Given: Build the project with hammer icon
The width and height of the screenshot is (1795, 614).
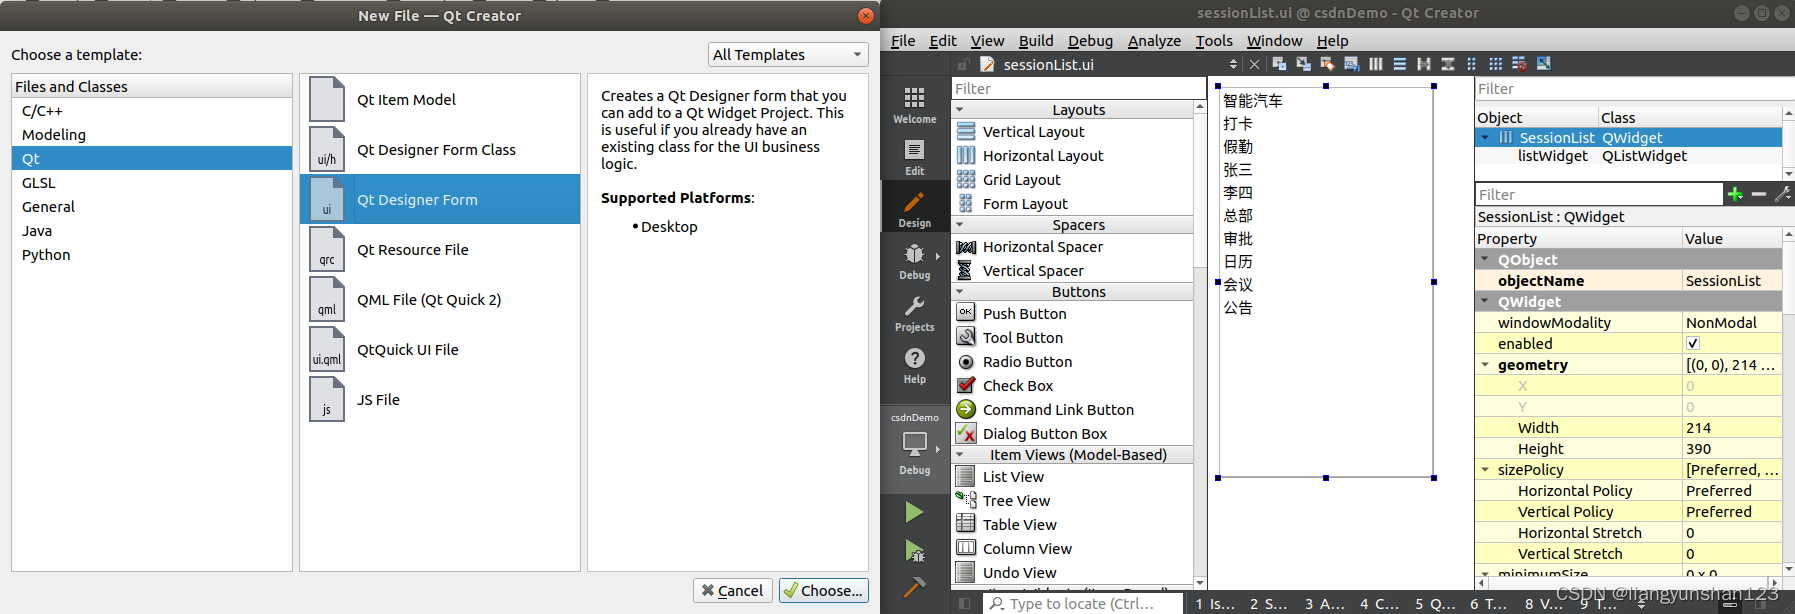Looking at the screenshot, I should click(x=914, y=587).
